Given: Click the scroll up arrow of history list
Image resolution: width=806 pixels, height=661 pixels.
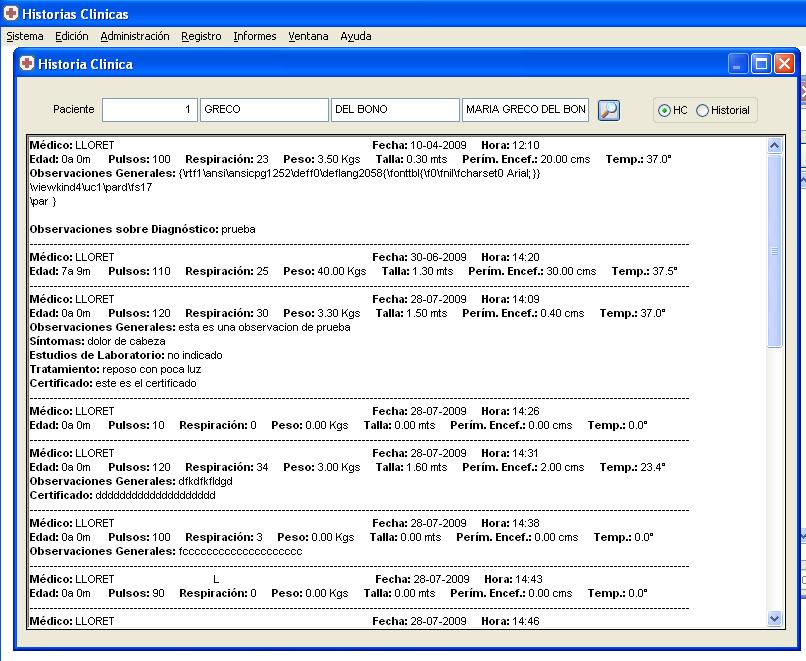Looking at the screenshot, I should tap(774, 146).
